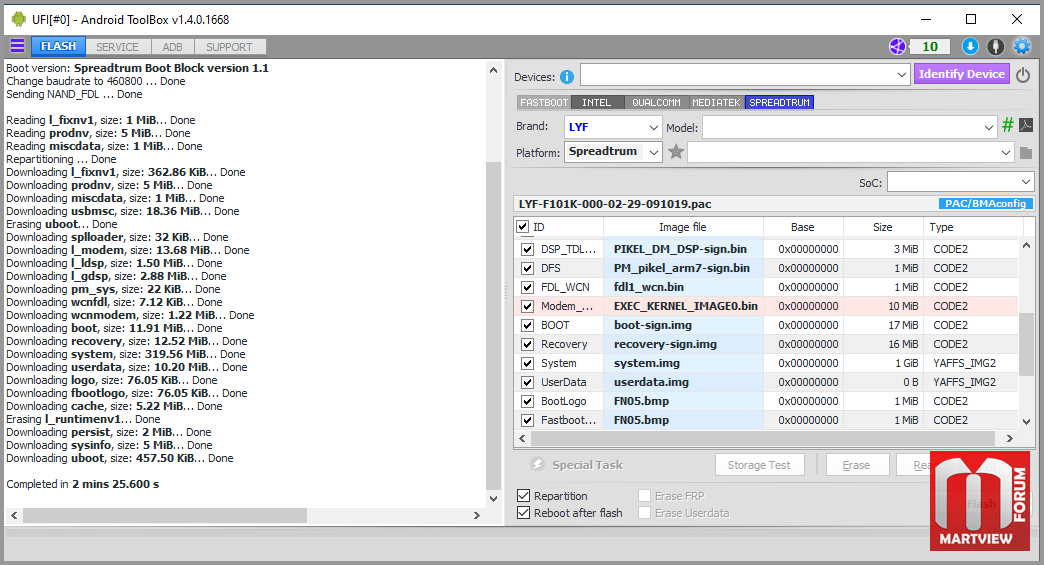Click the PDF document icon next to Model

(x=1026, y=125)
